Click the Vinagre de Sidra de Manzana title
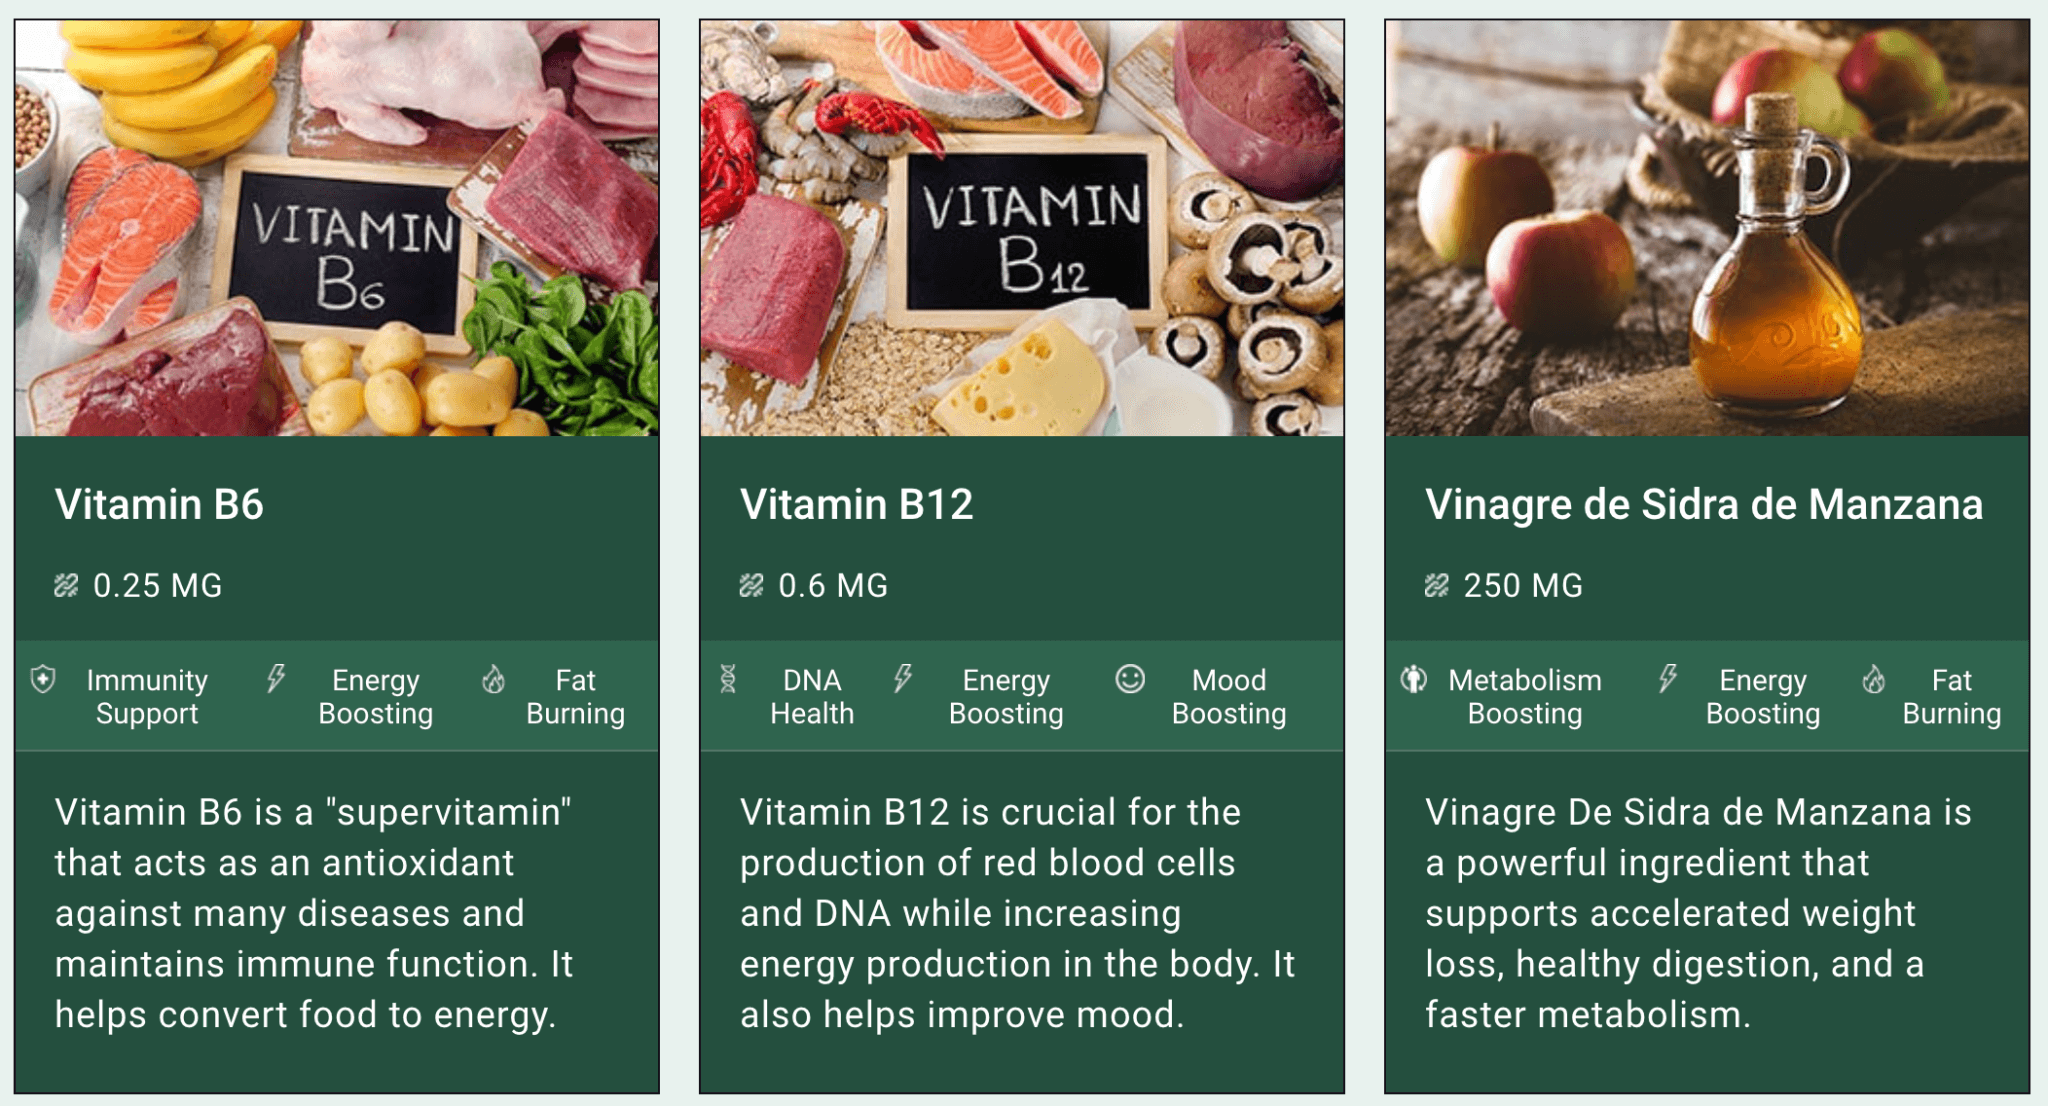Image resolution: width=2048 pixels, height=1106 pixels. pos(1704,504)
